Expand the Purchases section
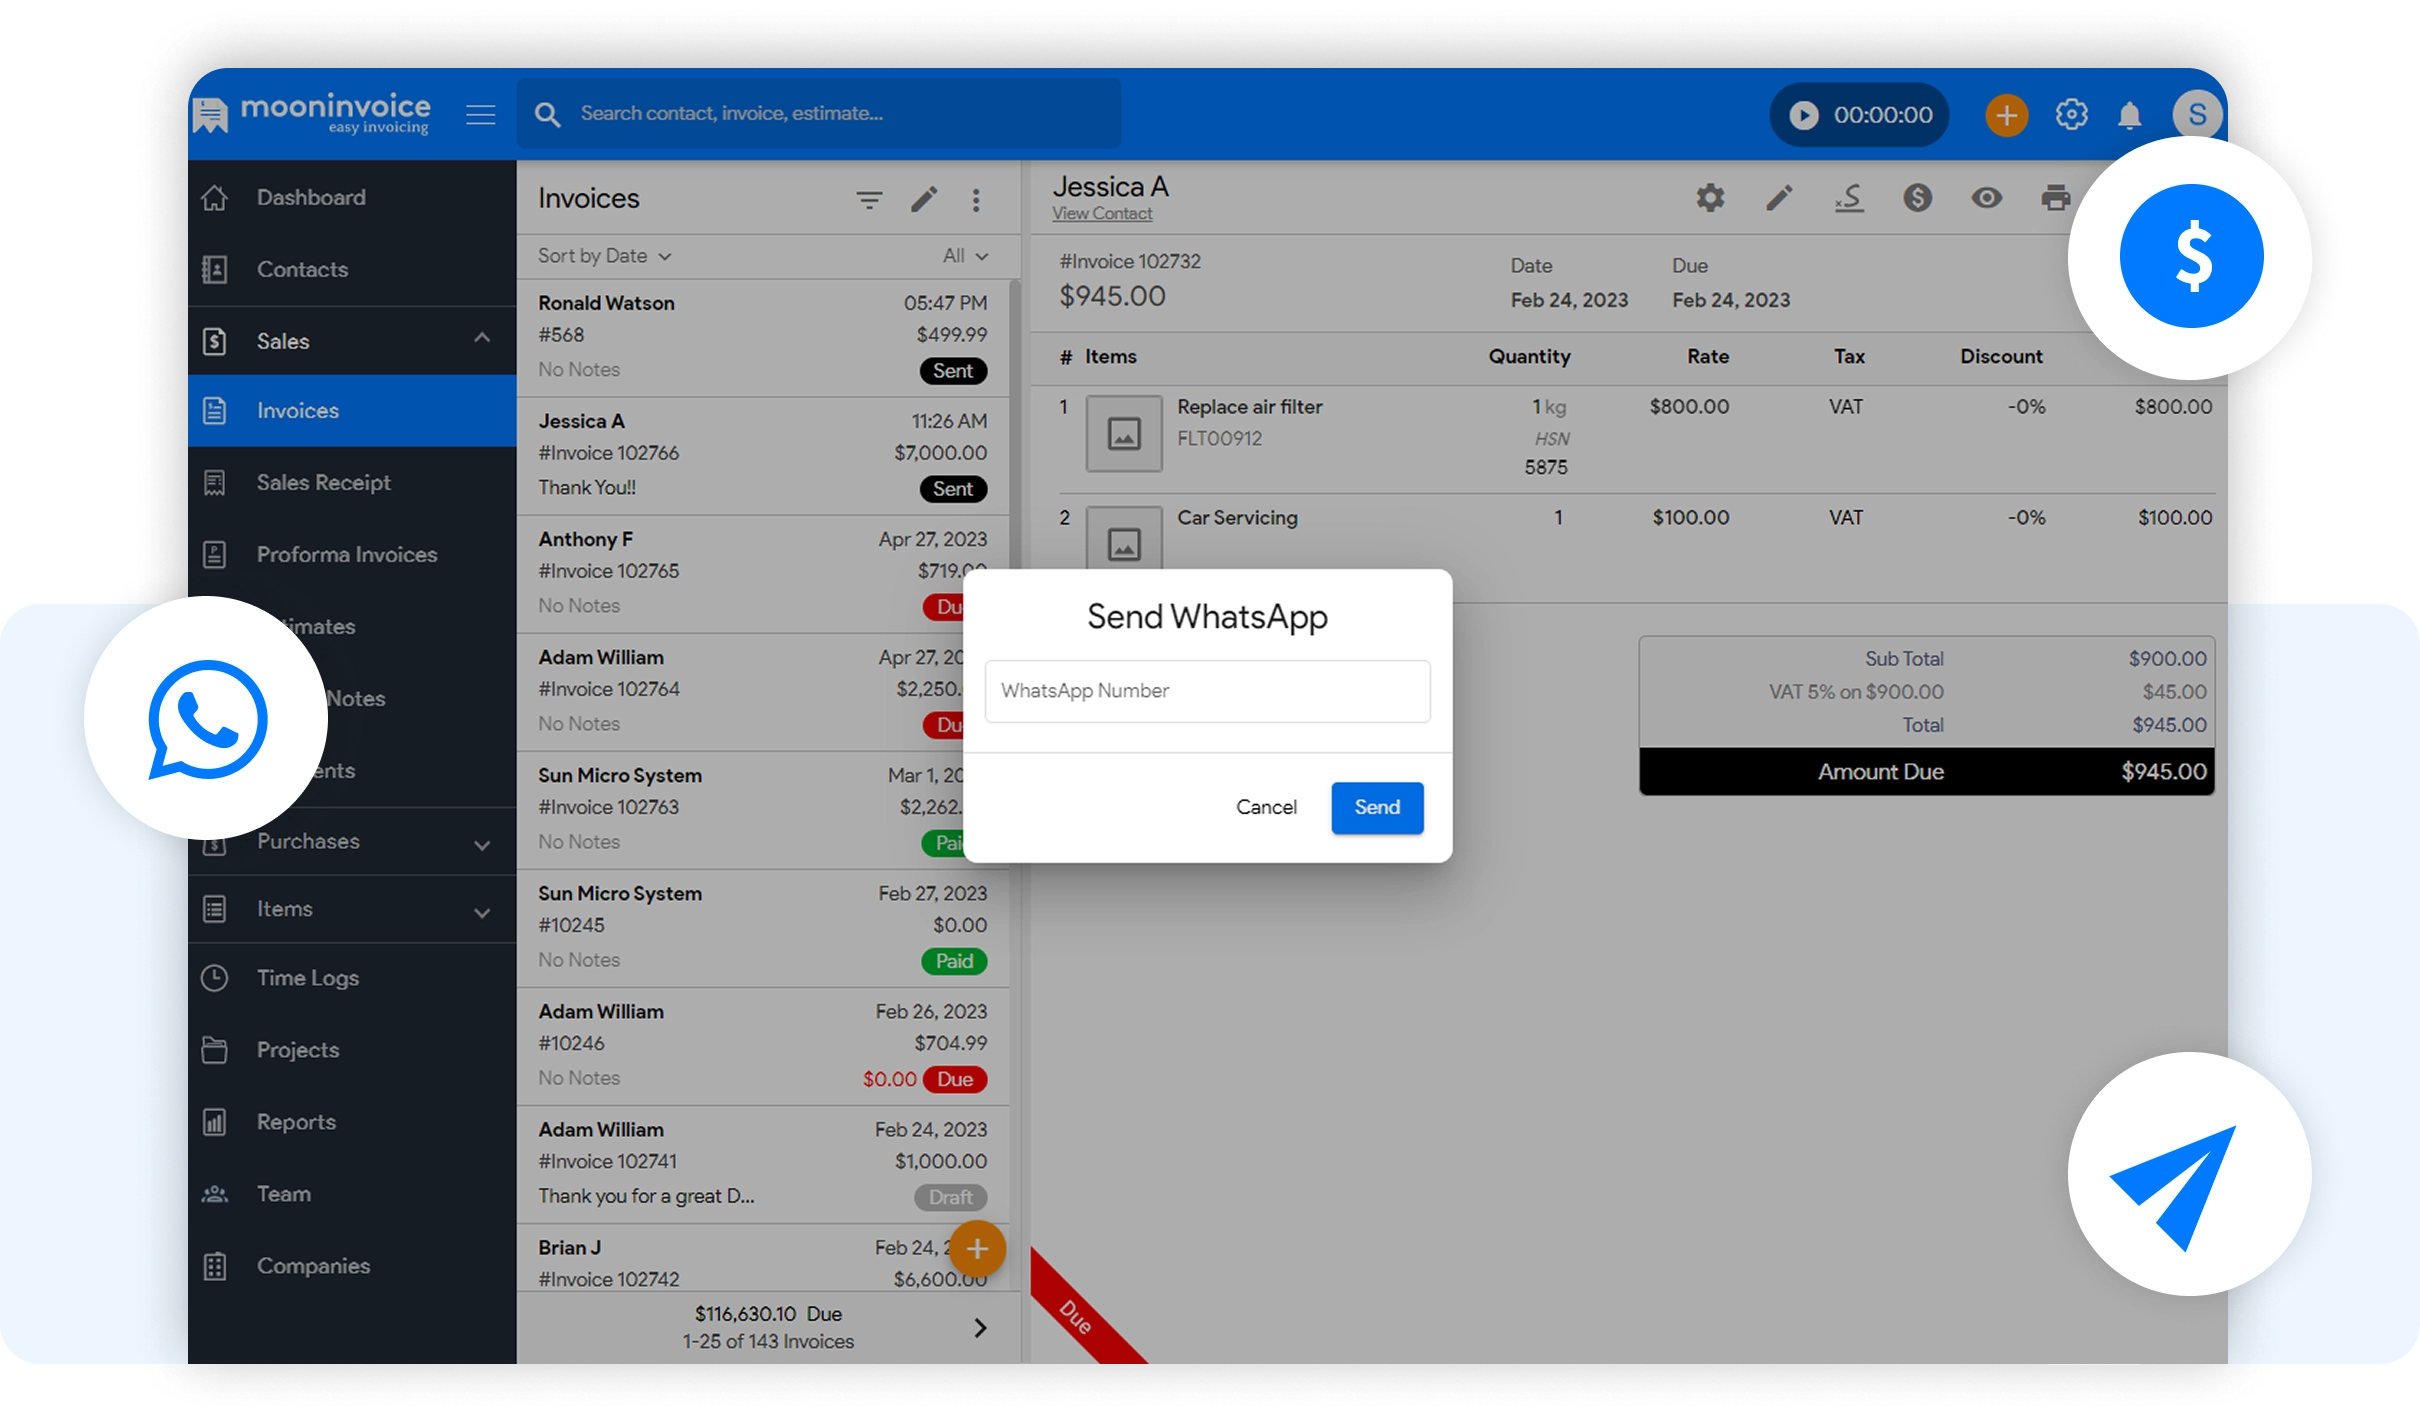 click(482, 845)
